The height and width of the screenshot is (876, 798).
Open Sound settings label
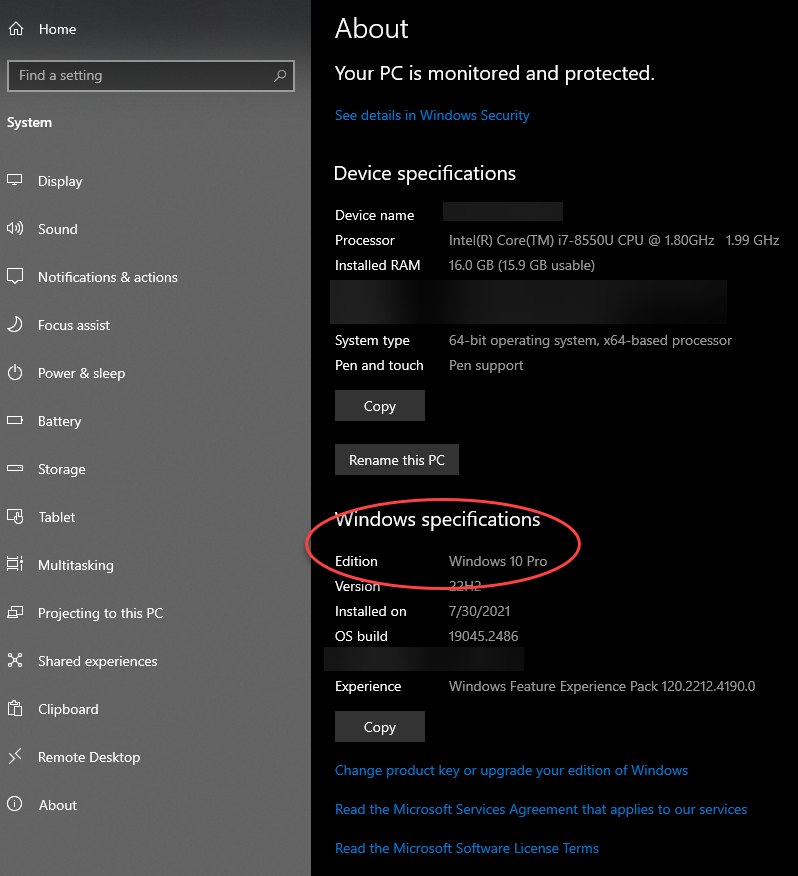click(58, 229)
